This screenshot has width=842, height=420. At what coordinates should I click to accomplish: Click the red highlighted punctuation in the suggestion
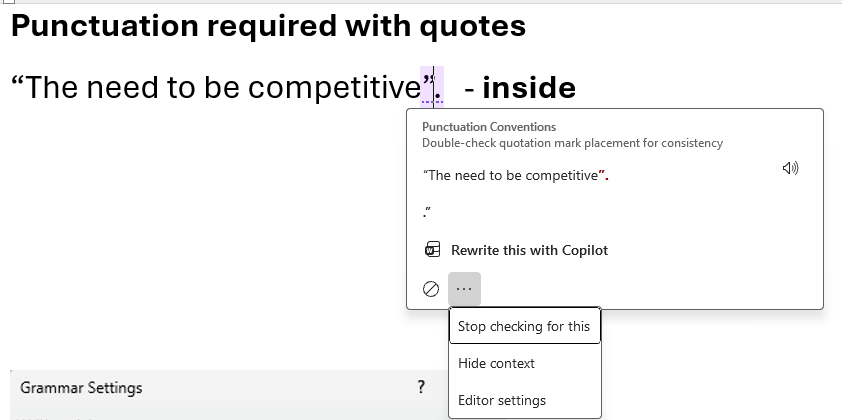click(x=603, y=175)
